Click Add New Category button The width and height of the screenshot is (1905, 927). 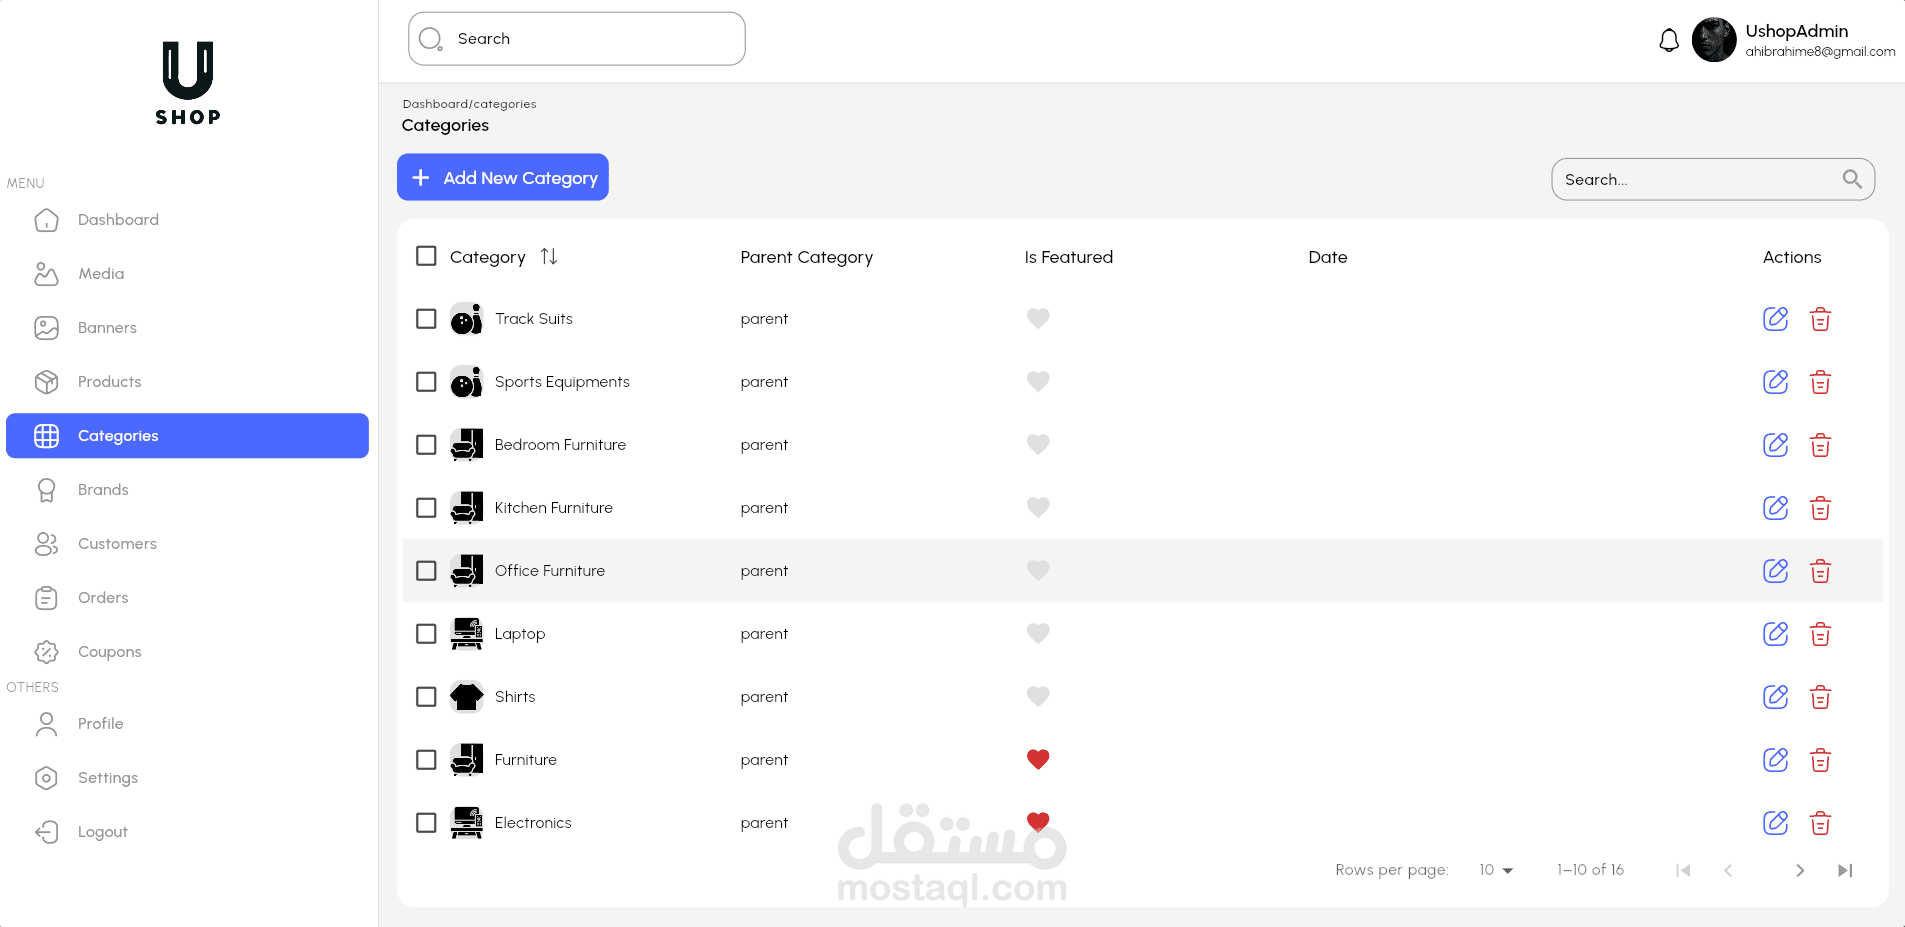tap(503, 177)
